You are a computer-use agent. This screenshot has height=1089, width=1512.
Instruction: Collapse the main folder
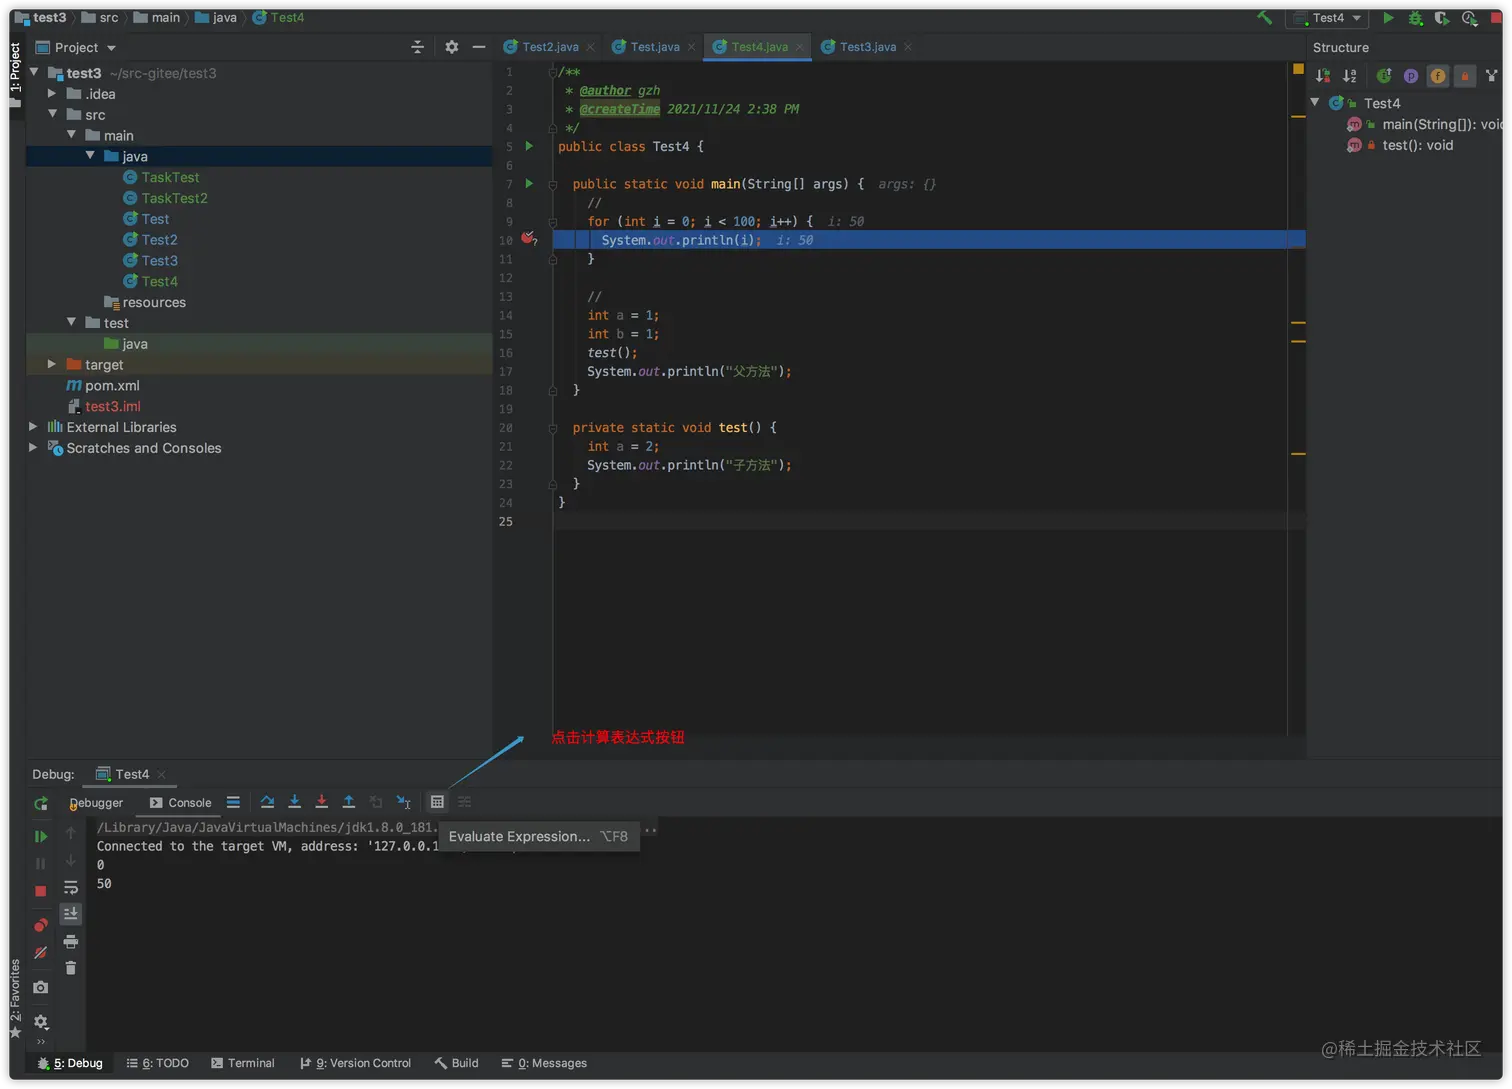(71, 135)
